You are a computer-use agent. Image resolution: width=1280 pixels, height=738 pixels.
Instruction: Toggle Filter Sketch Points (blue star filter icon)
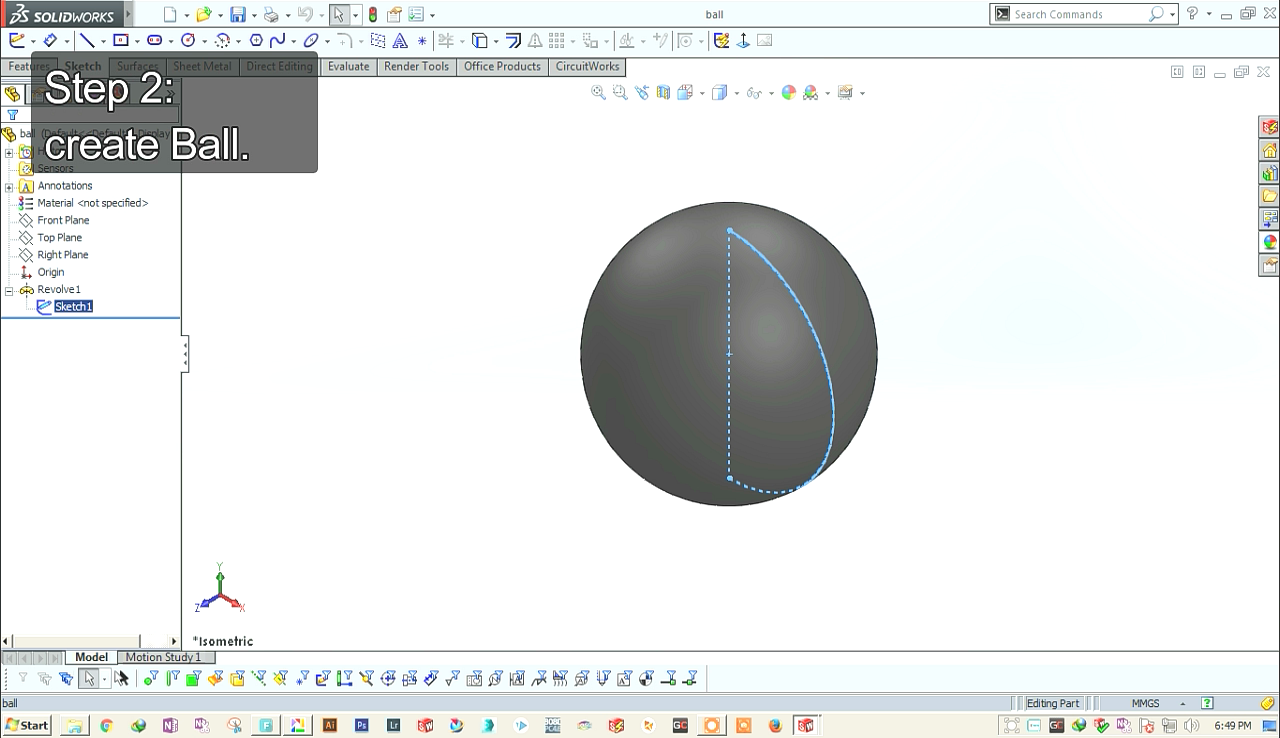[x=302, y=678]
